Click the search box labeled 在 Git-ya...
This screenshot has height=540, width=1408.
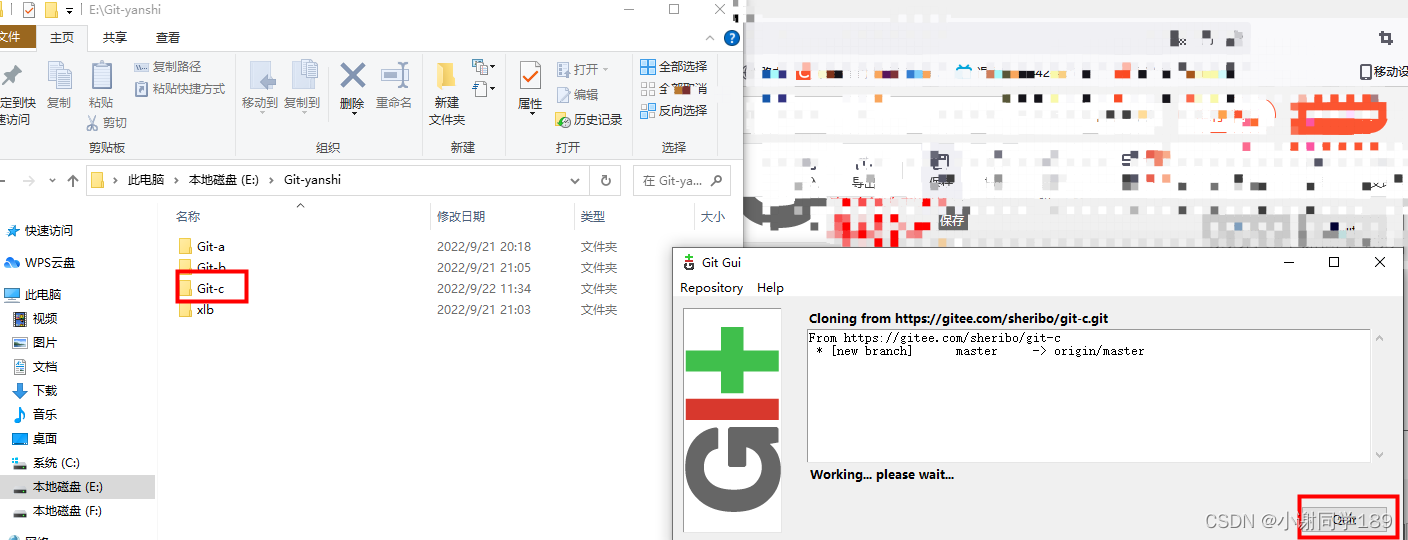click(x=682, y=181)
